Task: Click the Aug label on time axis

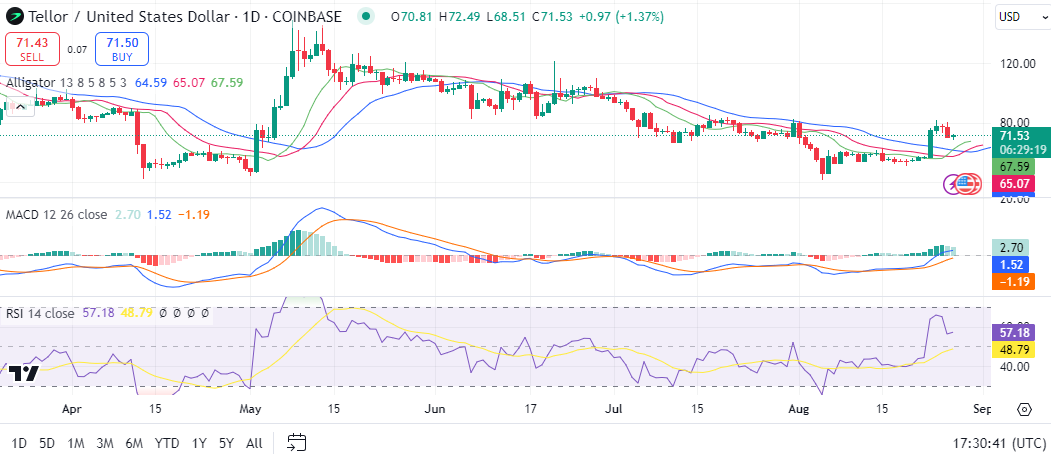Action: click(x=800, y=408)
